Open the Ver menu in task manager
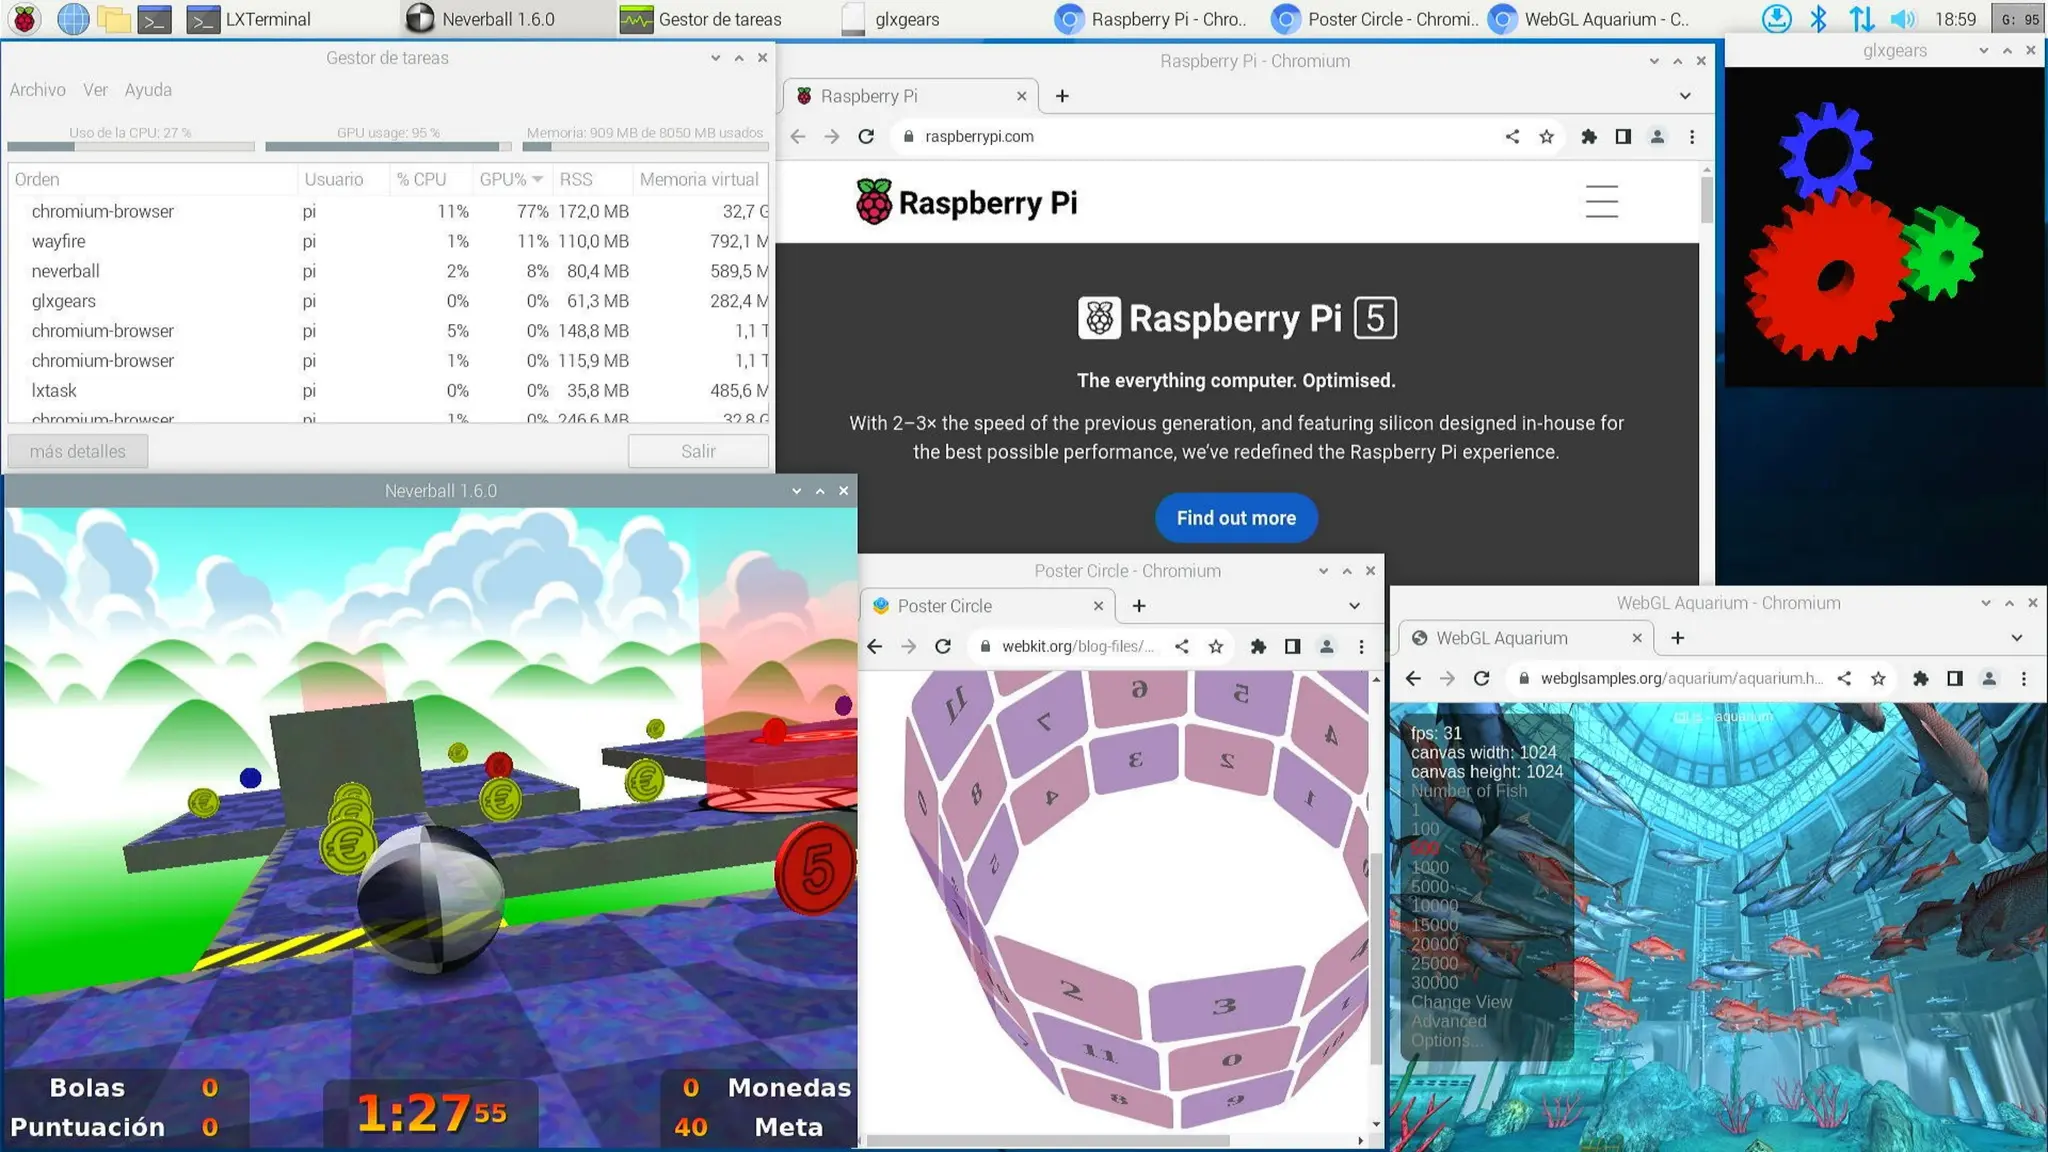 [95, 90]
